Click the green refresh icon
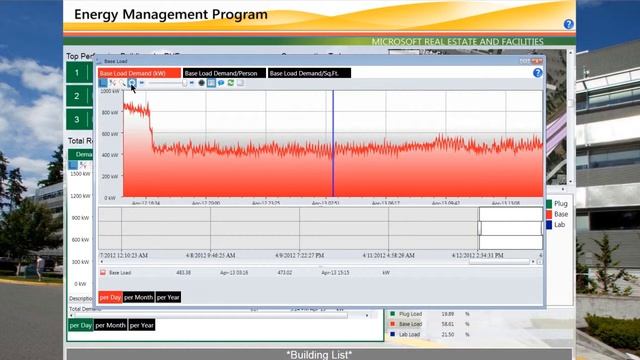 (x=231, y=83)
